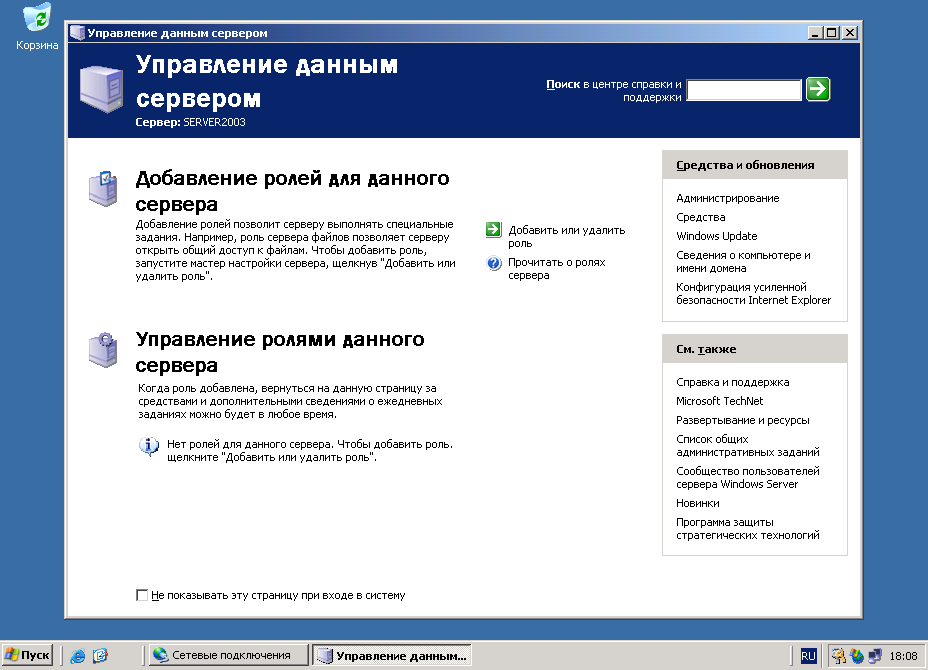Open Прочитать о ролях сервера link
The width and height of the screenshot is (928, 670).
pos(556,269)
